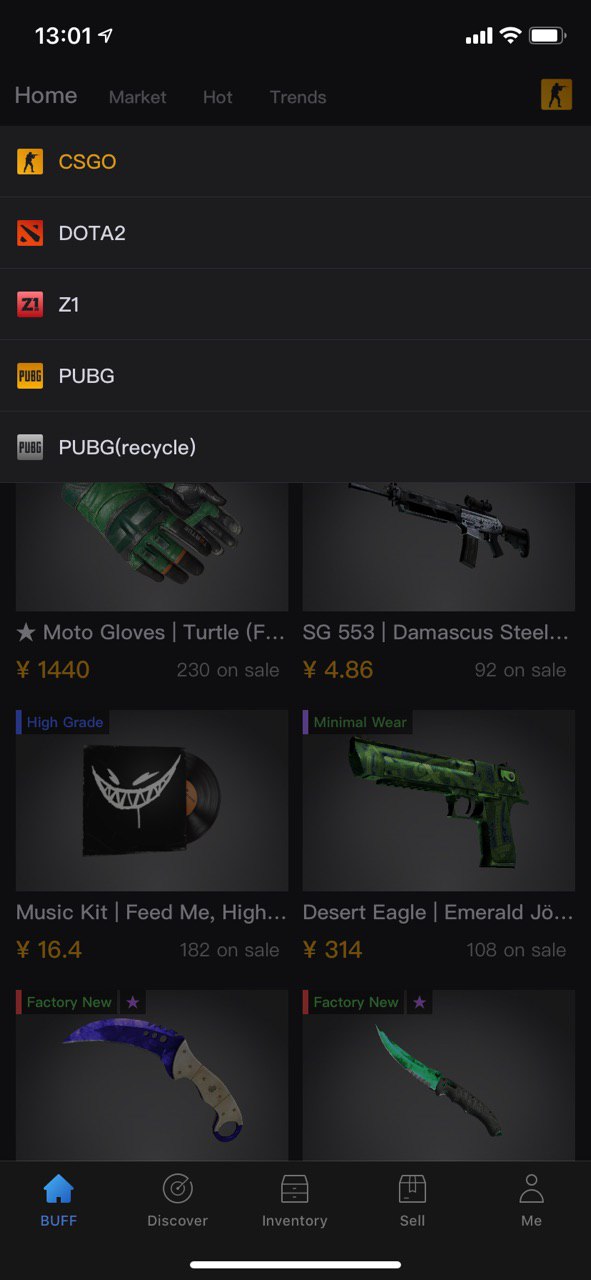Select CSGO in the game list
The image size is (591, 1280).
(x=295, y=161)
